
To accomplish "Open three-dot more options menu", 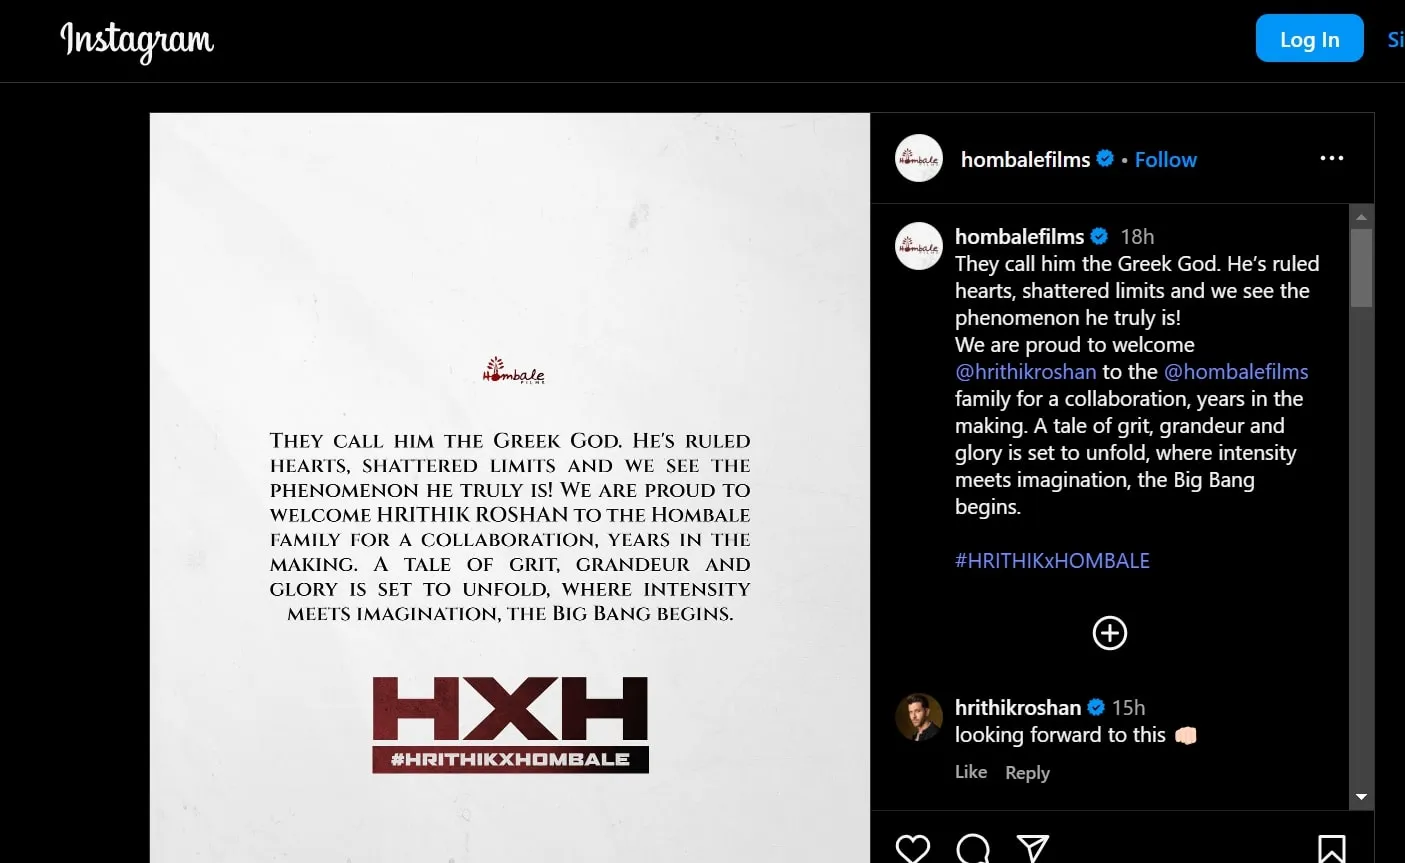I will tap(1331, 158).
